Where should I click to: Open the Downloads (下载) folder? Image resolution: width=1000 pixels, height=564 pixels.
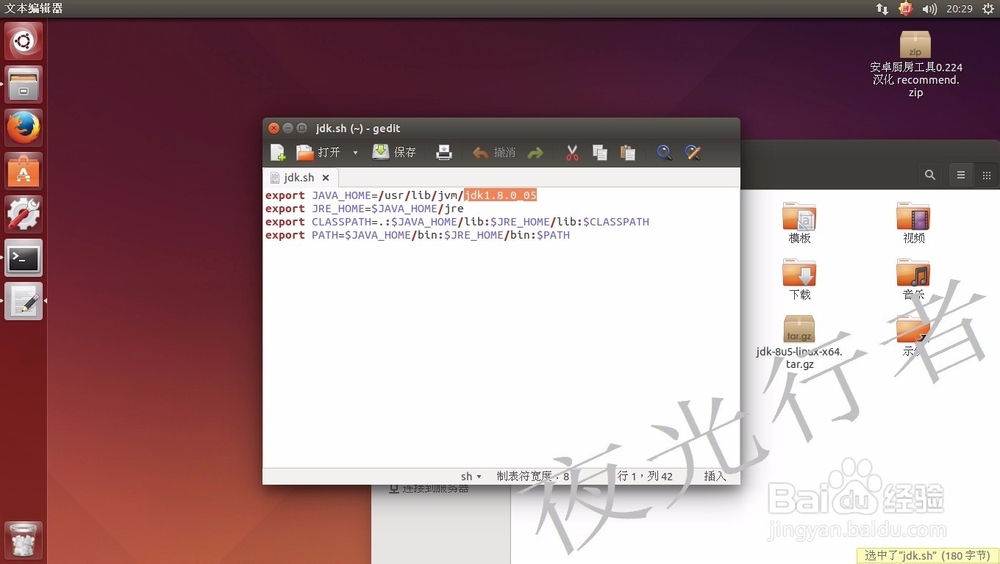800,279
